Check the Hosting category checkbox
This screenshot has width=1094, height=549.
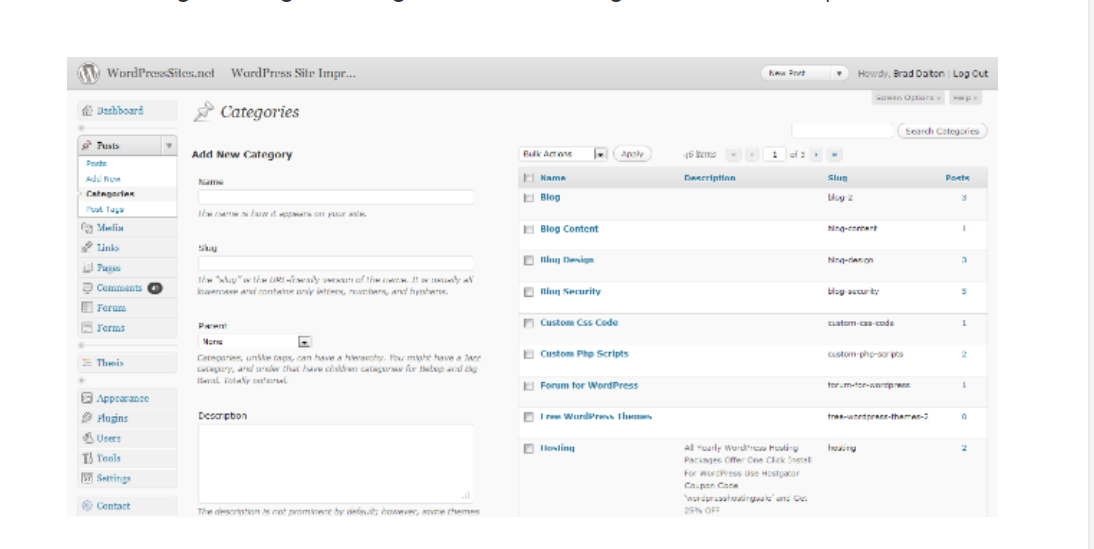click(x=528, y=449)
